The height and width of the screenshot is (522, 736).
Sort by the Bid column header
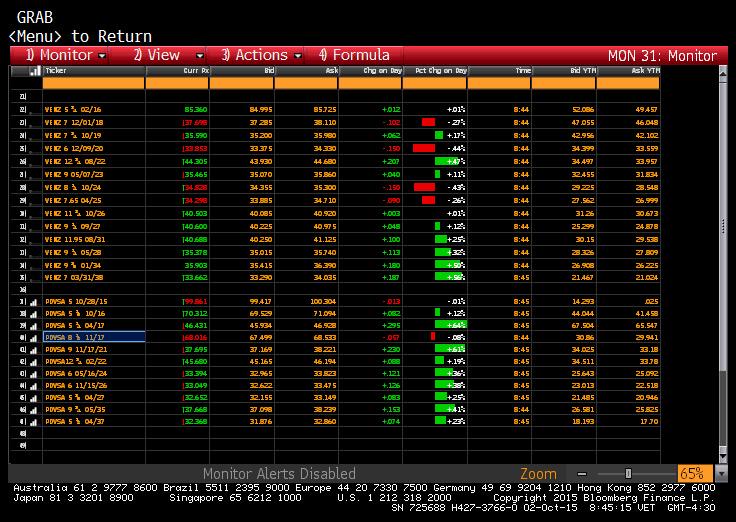(x=242, y=71)
